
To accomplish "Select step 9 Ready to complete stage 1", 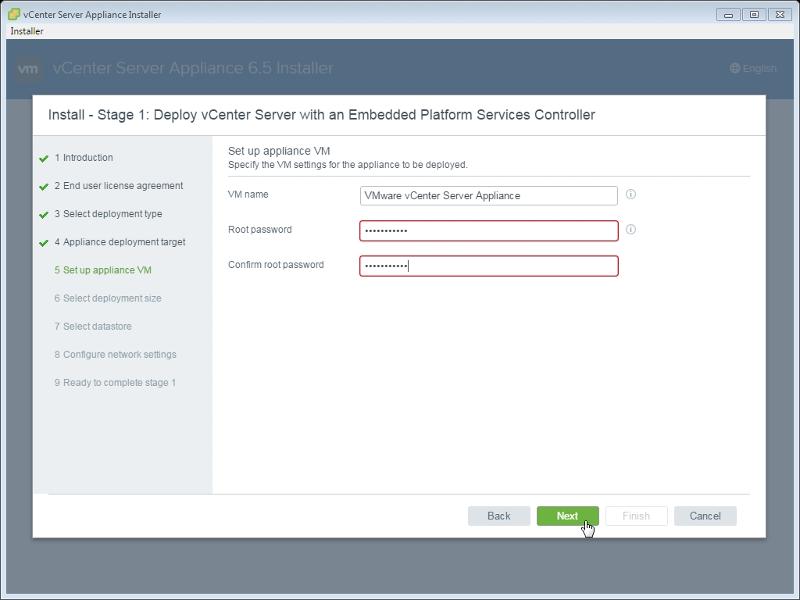I will coord(115,382).
